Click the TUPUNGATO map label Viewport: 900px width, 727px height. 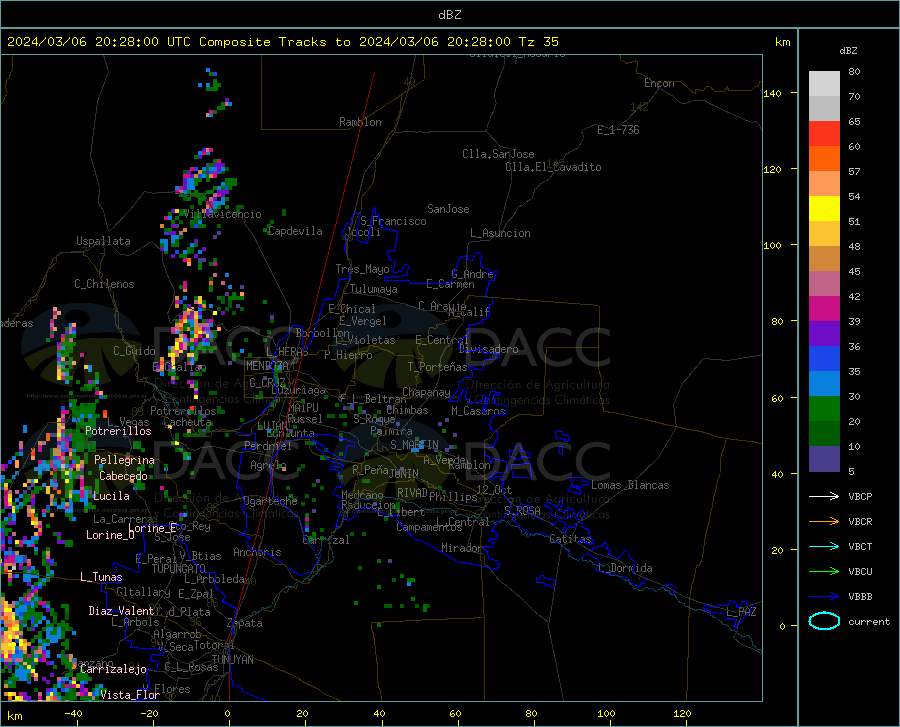pos(179,569)
